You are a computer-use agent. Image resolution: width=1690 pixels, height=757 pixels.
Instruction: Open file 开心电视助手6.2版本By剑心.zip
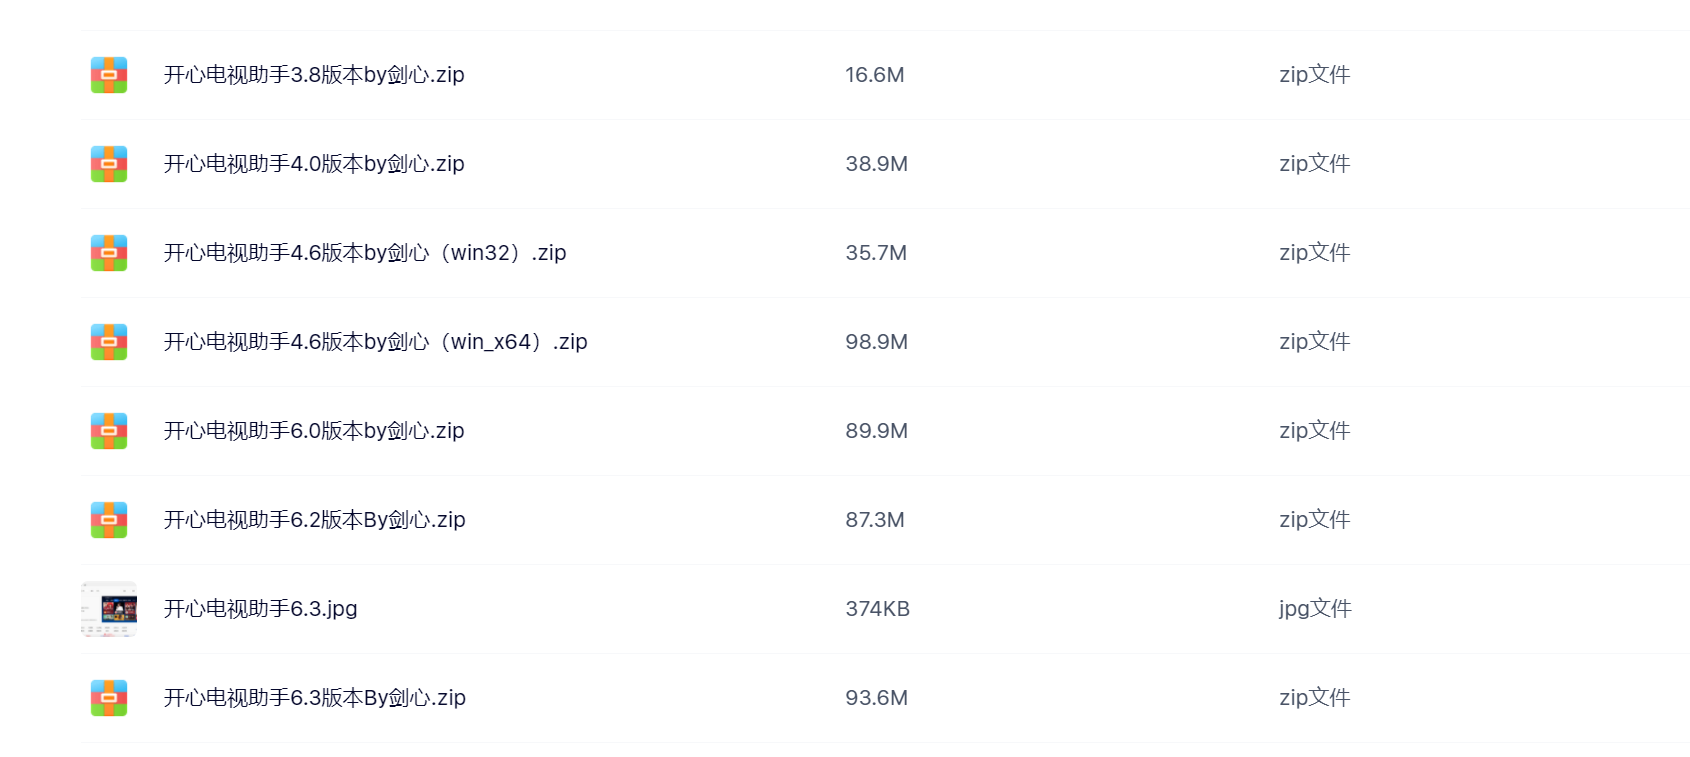pos(315,520)
